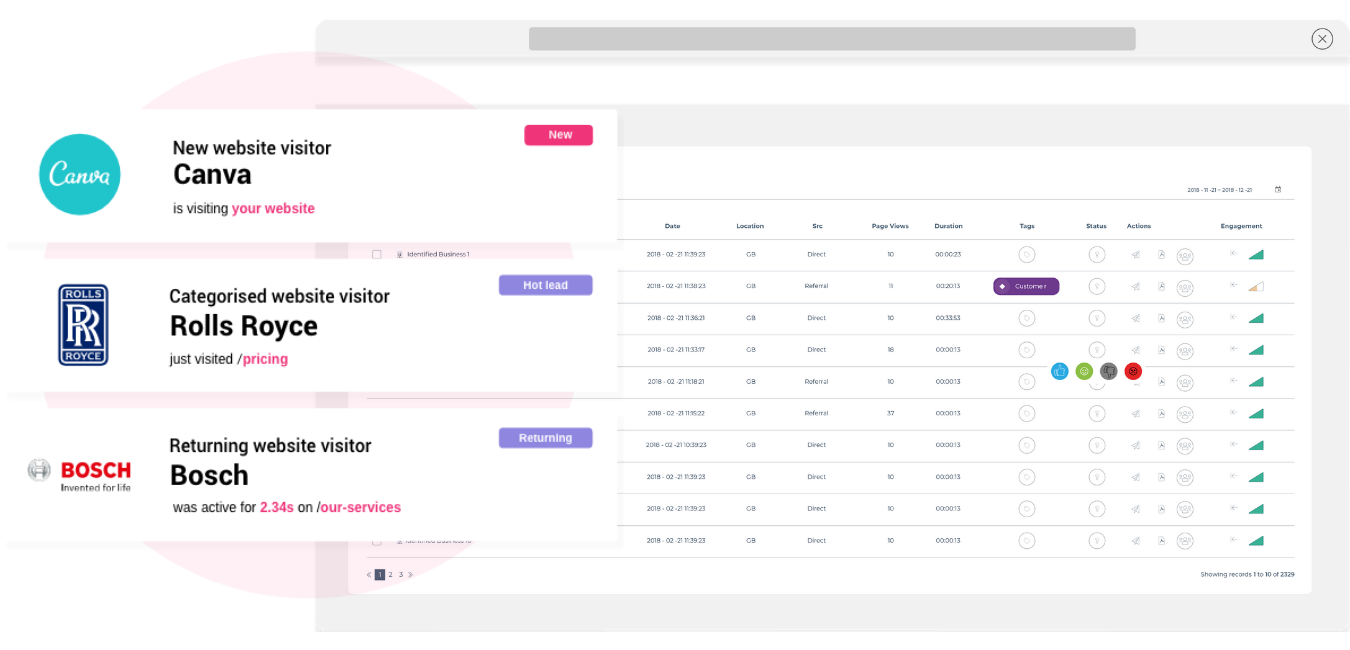Image resolution: width=1350 pixels, height=650 pixels.
Task: Click the tag icon in the 10:39:23 row
Action: 1027,445
